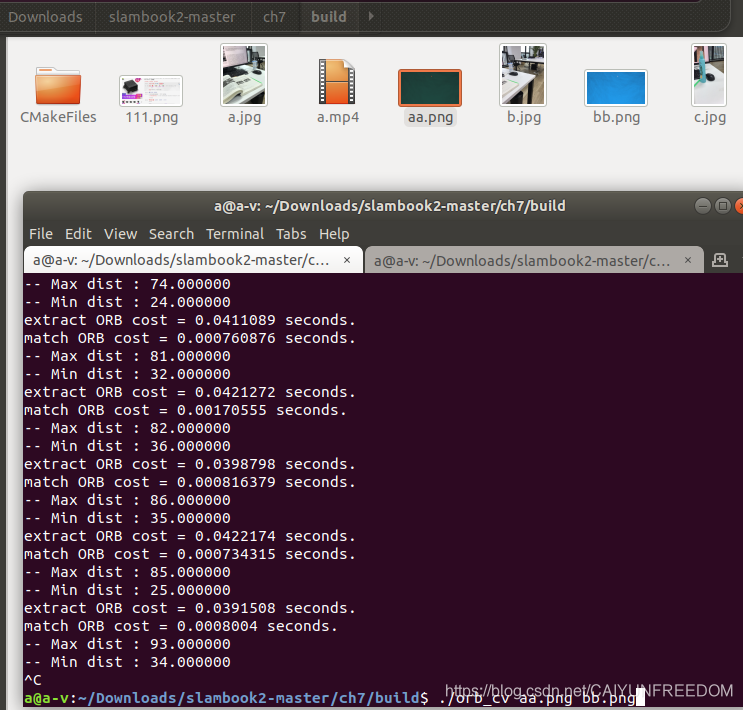This screenshot has width=743, height=710.
Task: Click the 'Max dist : 74.000000' line
Action: tap(127, 284)
